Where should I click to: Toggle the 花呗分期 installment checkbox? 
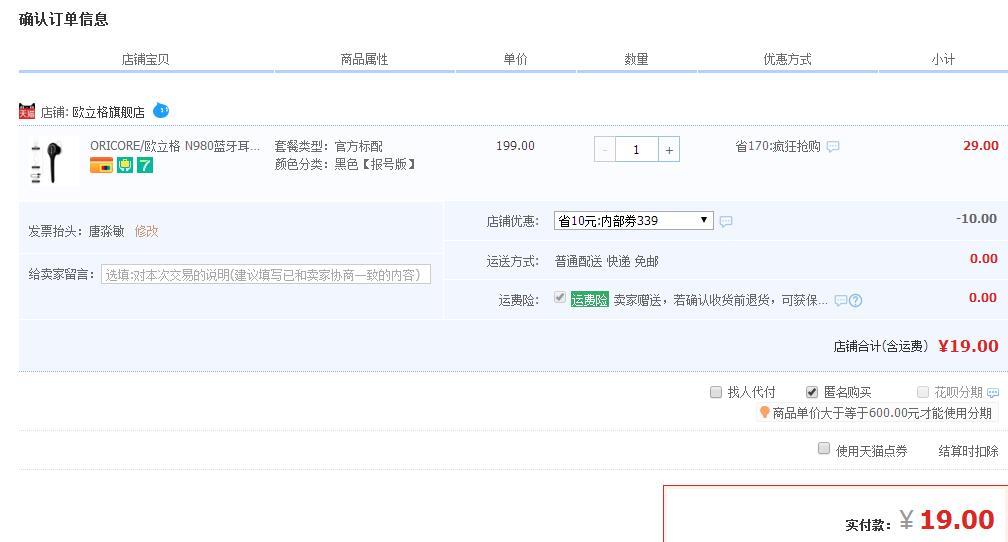[x=922, y=392]
